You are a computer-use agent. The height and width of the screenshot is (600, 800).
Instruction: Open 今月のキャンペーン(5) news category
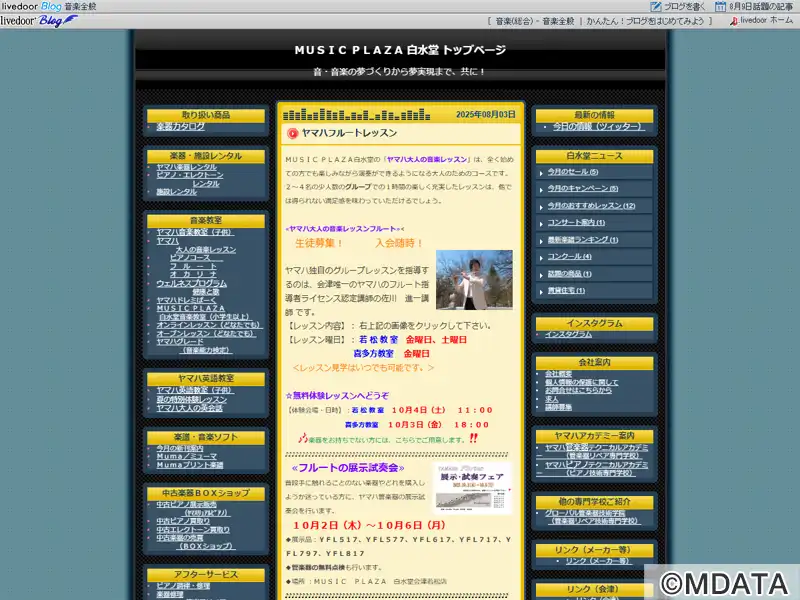583,189
